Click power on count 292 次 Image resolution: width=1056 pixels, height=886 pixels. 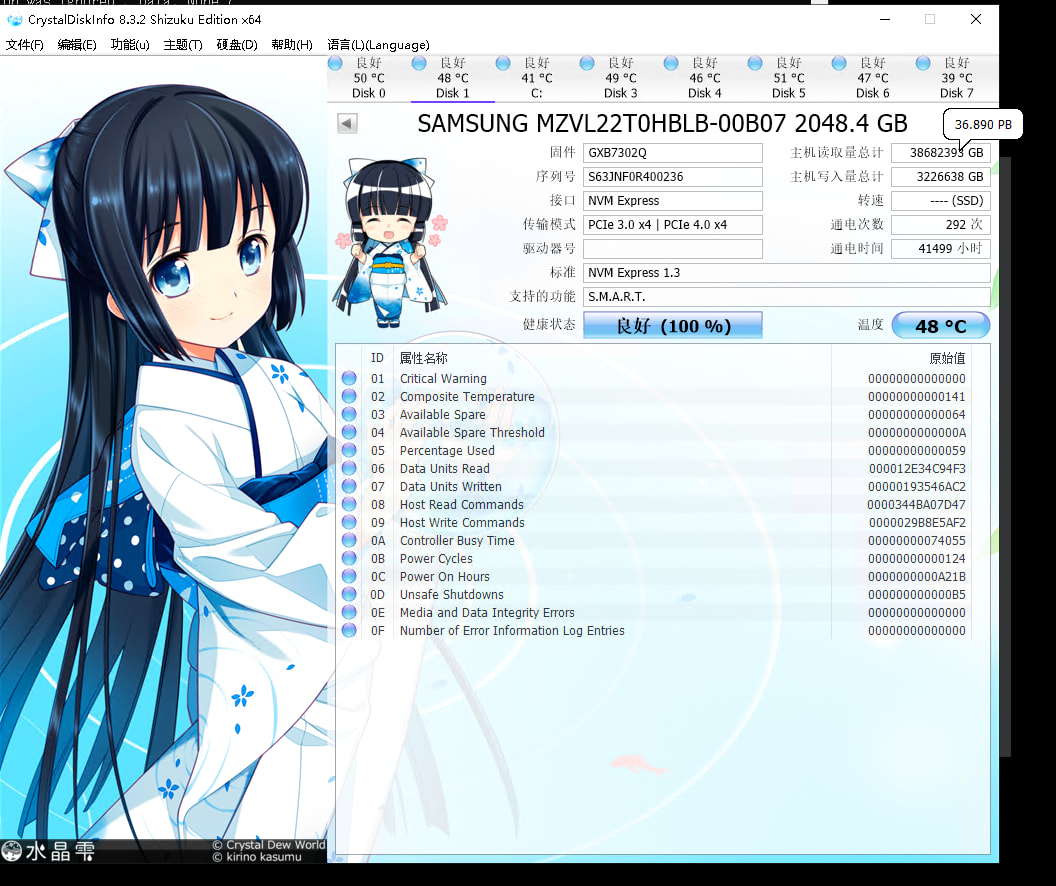click(x=941, y=225)
